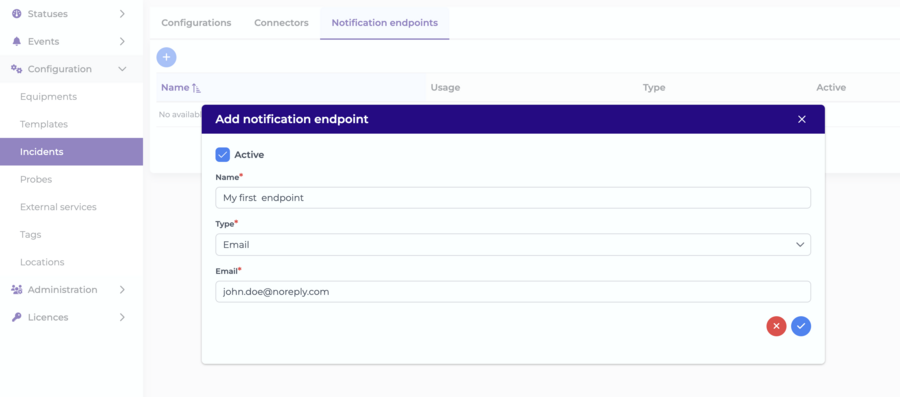Click the Statuses menu label

48,14
